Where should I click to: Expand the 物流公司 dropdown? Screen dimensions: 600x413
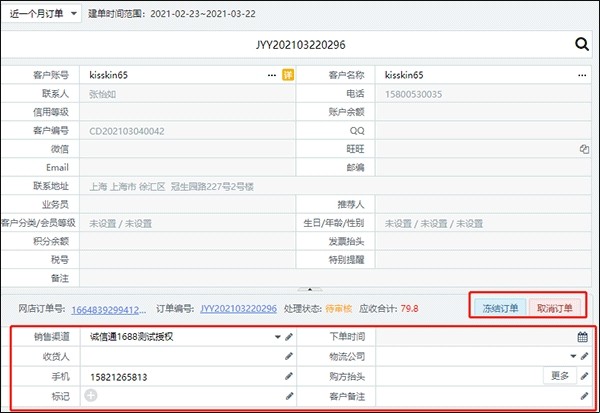point(573,357)
